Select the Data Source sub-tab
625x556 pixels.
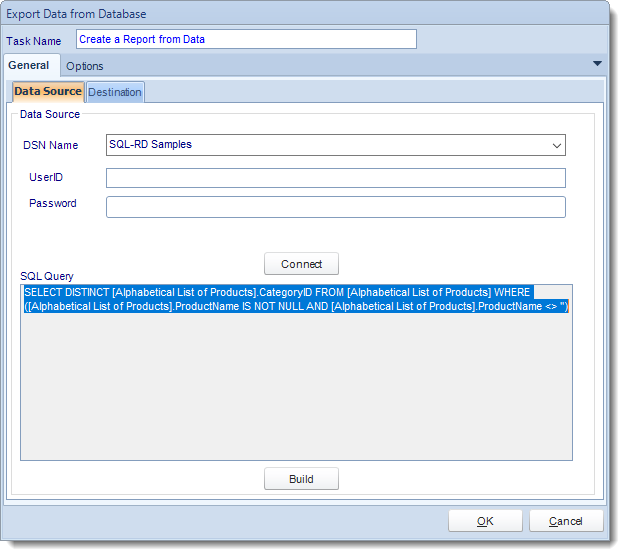[x=48, y=92]
